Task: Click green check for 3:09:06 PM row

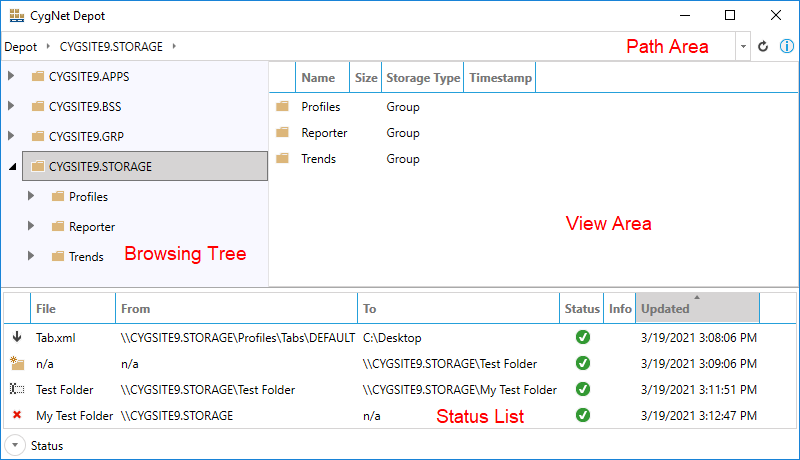Action: point(583,363)
